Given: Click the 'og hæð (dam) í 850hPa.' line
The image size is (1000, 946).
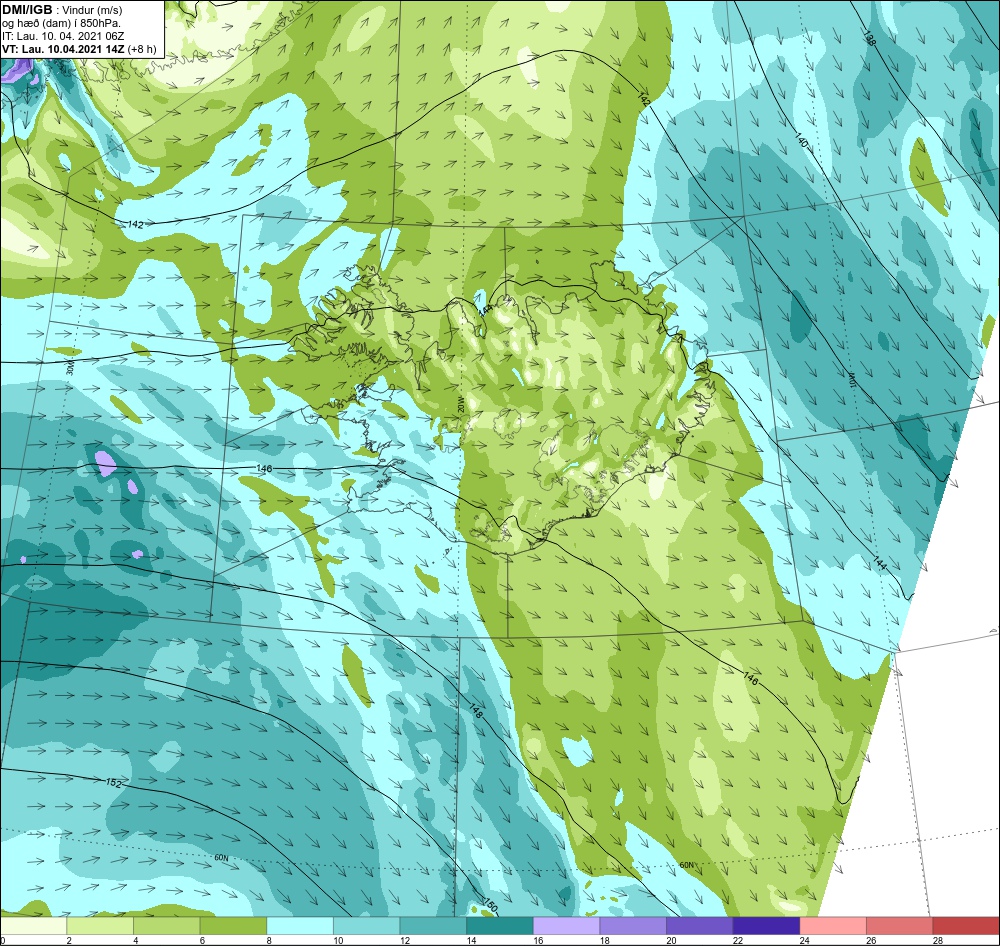Looking at the screenshot, I should point(61,23).
